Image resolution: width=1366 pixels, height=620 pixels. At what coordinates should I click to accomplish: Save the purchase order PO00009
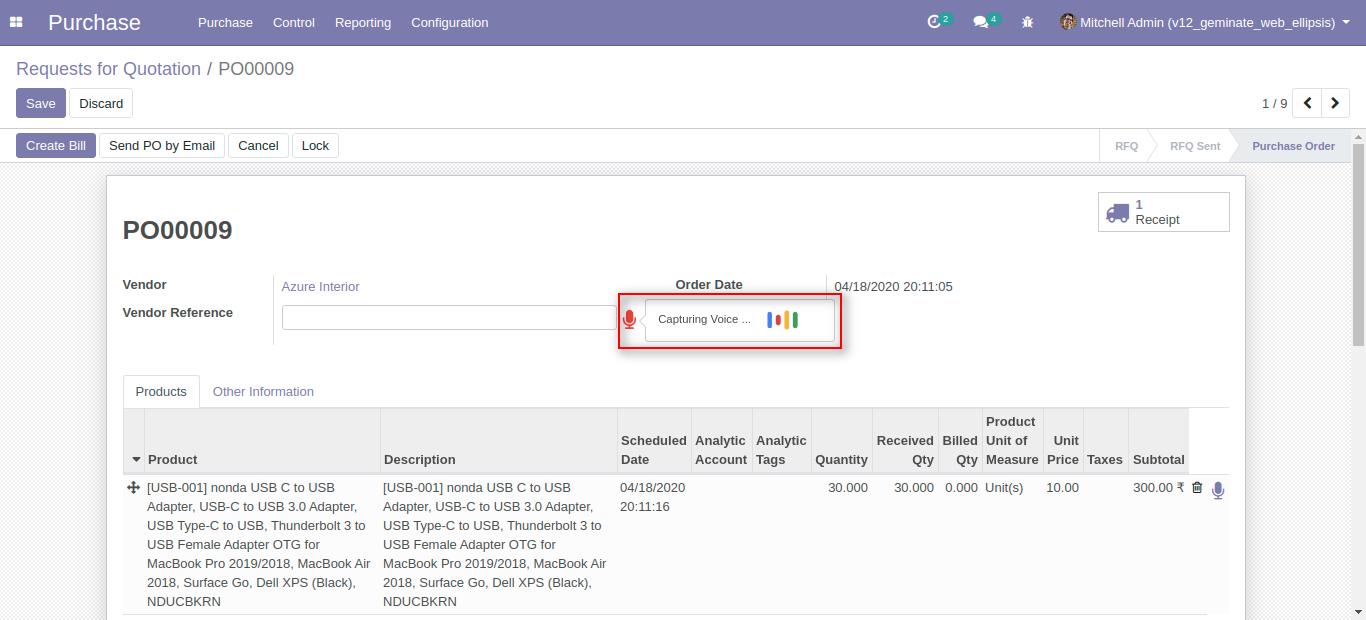click(x=40, y=103)
